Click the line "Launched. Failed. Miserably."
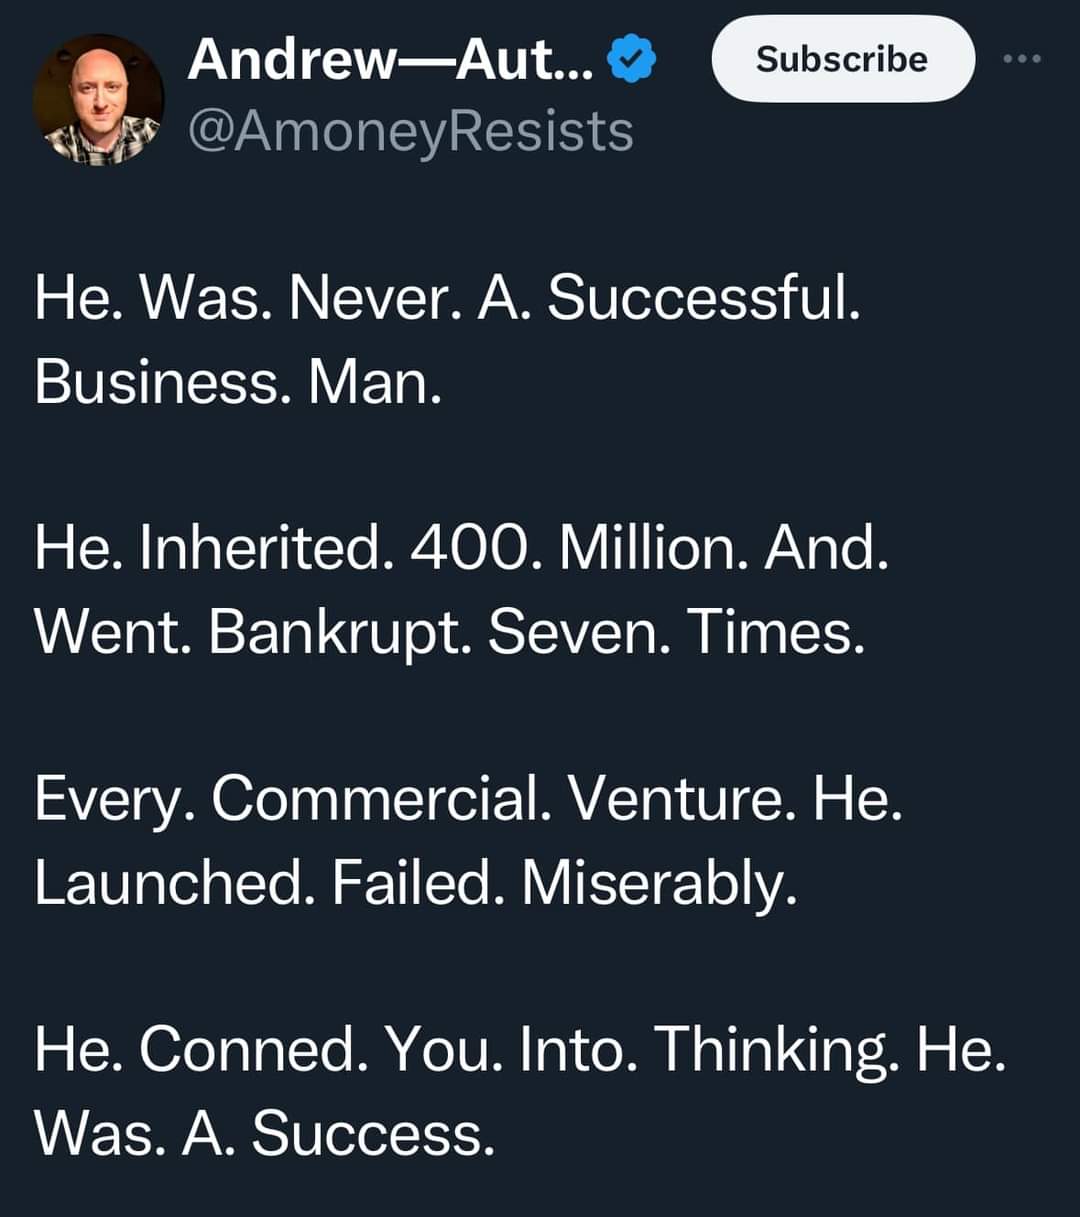Image resolution: width=1080 pixels, height=1217 pixels. click(416, 883)
